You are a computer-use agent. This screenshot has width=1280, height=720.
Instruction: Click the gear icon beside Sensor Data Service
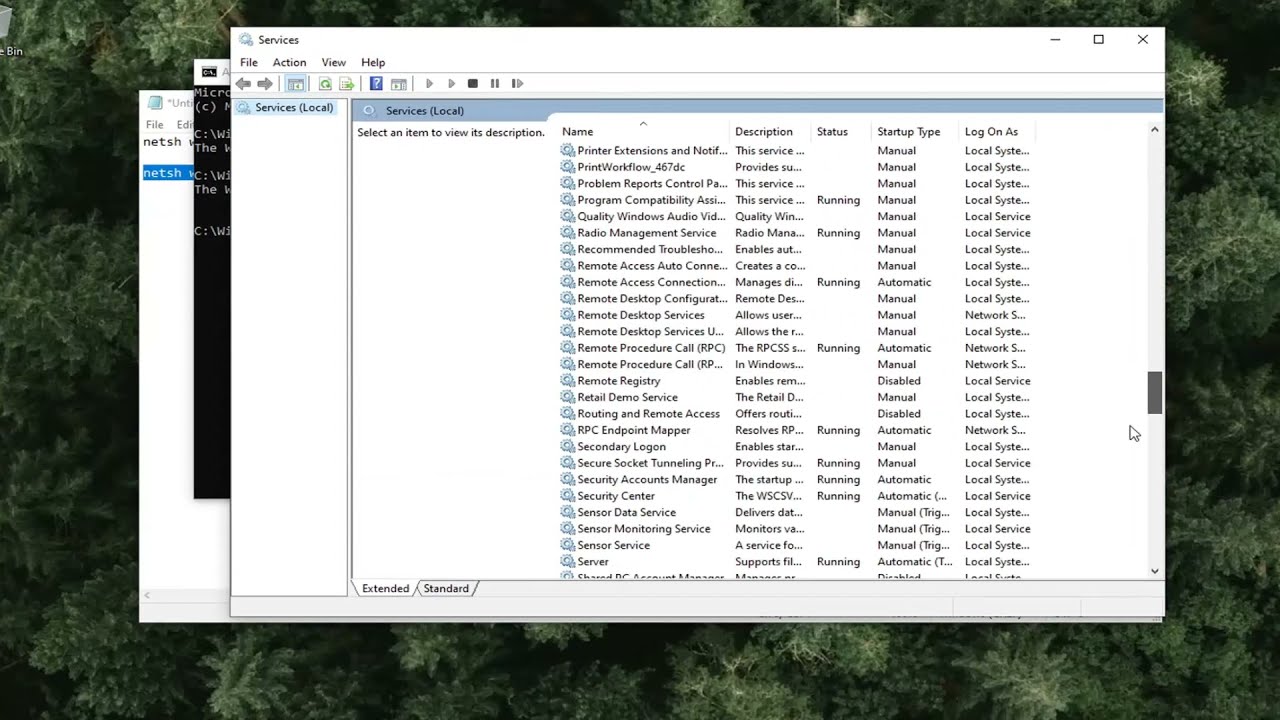[568, 513]
